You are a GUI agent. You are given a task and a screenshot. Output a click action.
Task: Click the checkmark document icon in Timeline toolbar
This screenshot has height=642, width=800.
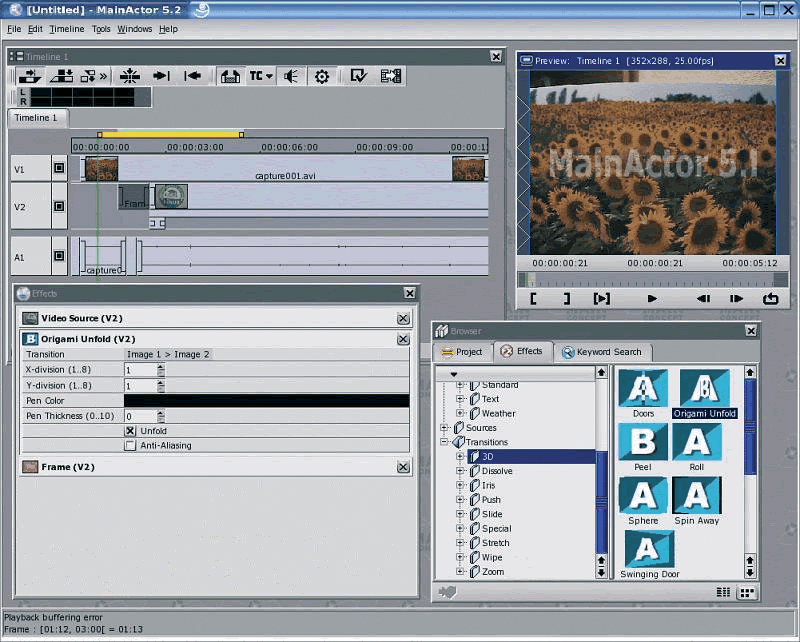point(358,77)
